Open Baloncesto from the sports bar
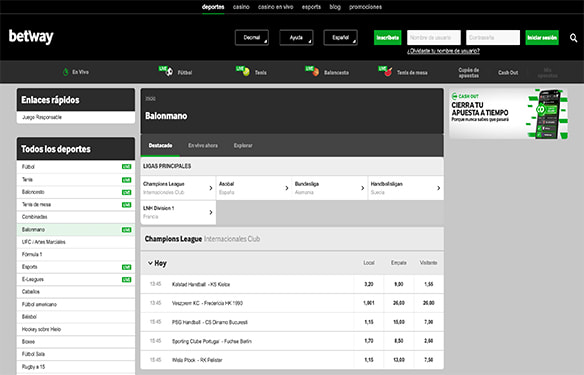Image resolution: width=584 pixels, height=375 pixels. [x=327, y=72]
